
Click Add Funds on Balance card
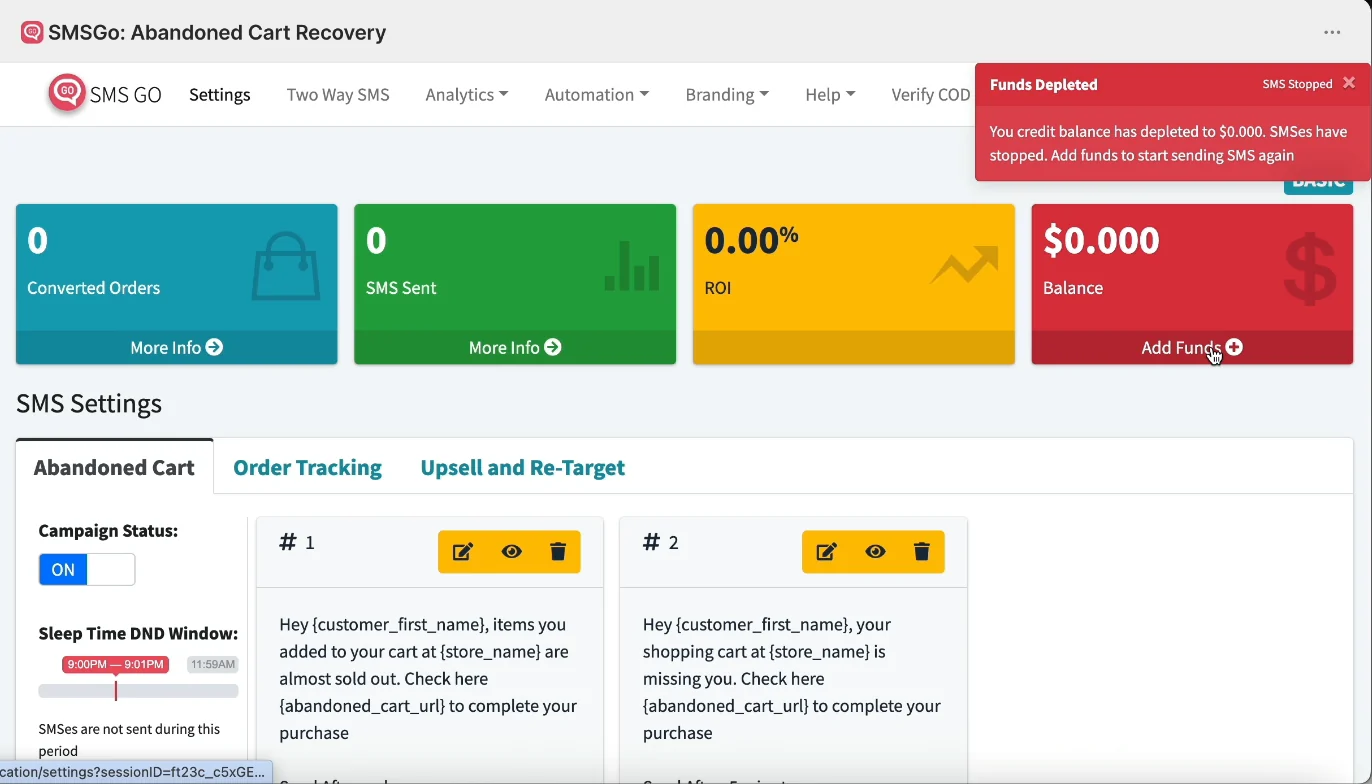click(x=1192, y=348)
